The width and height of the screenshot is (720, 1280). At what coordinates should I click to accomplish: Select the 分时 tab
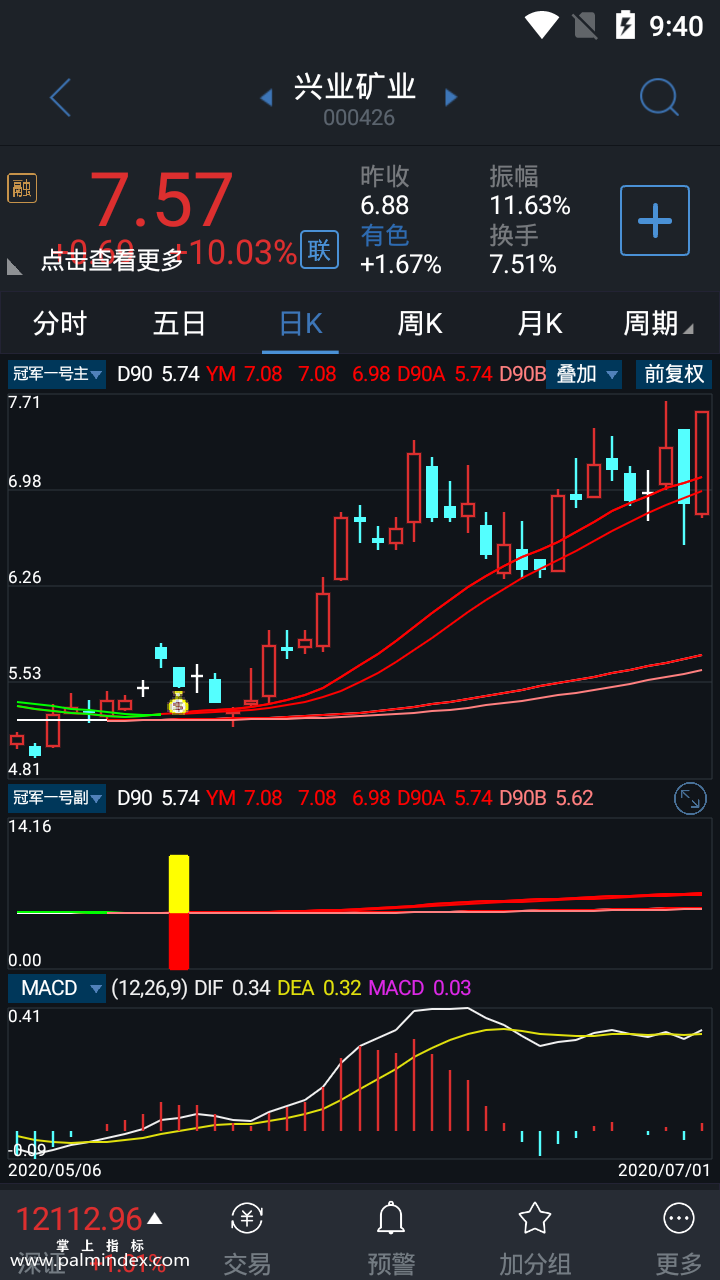pos(60,323)
